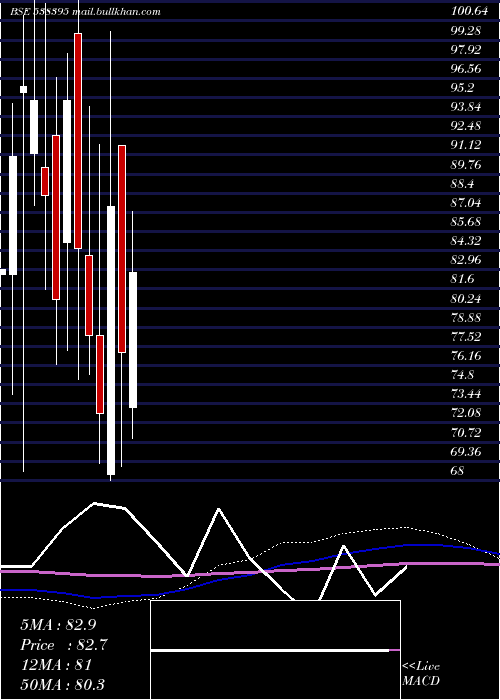The width and height of the screenshot is (500, 700).
Task: Click price axis label 84.32
Action: coord(466,241)
